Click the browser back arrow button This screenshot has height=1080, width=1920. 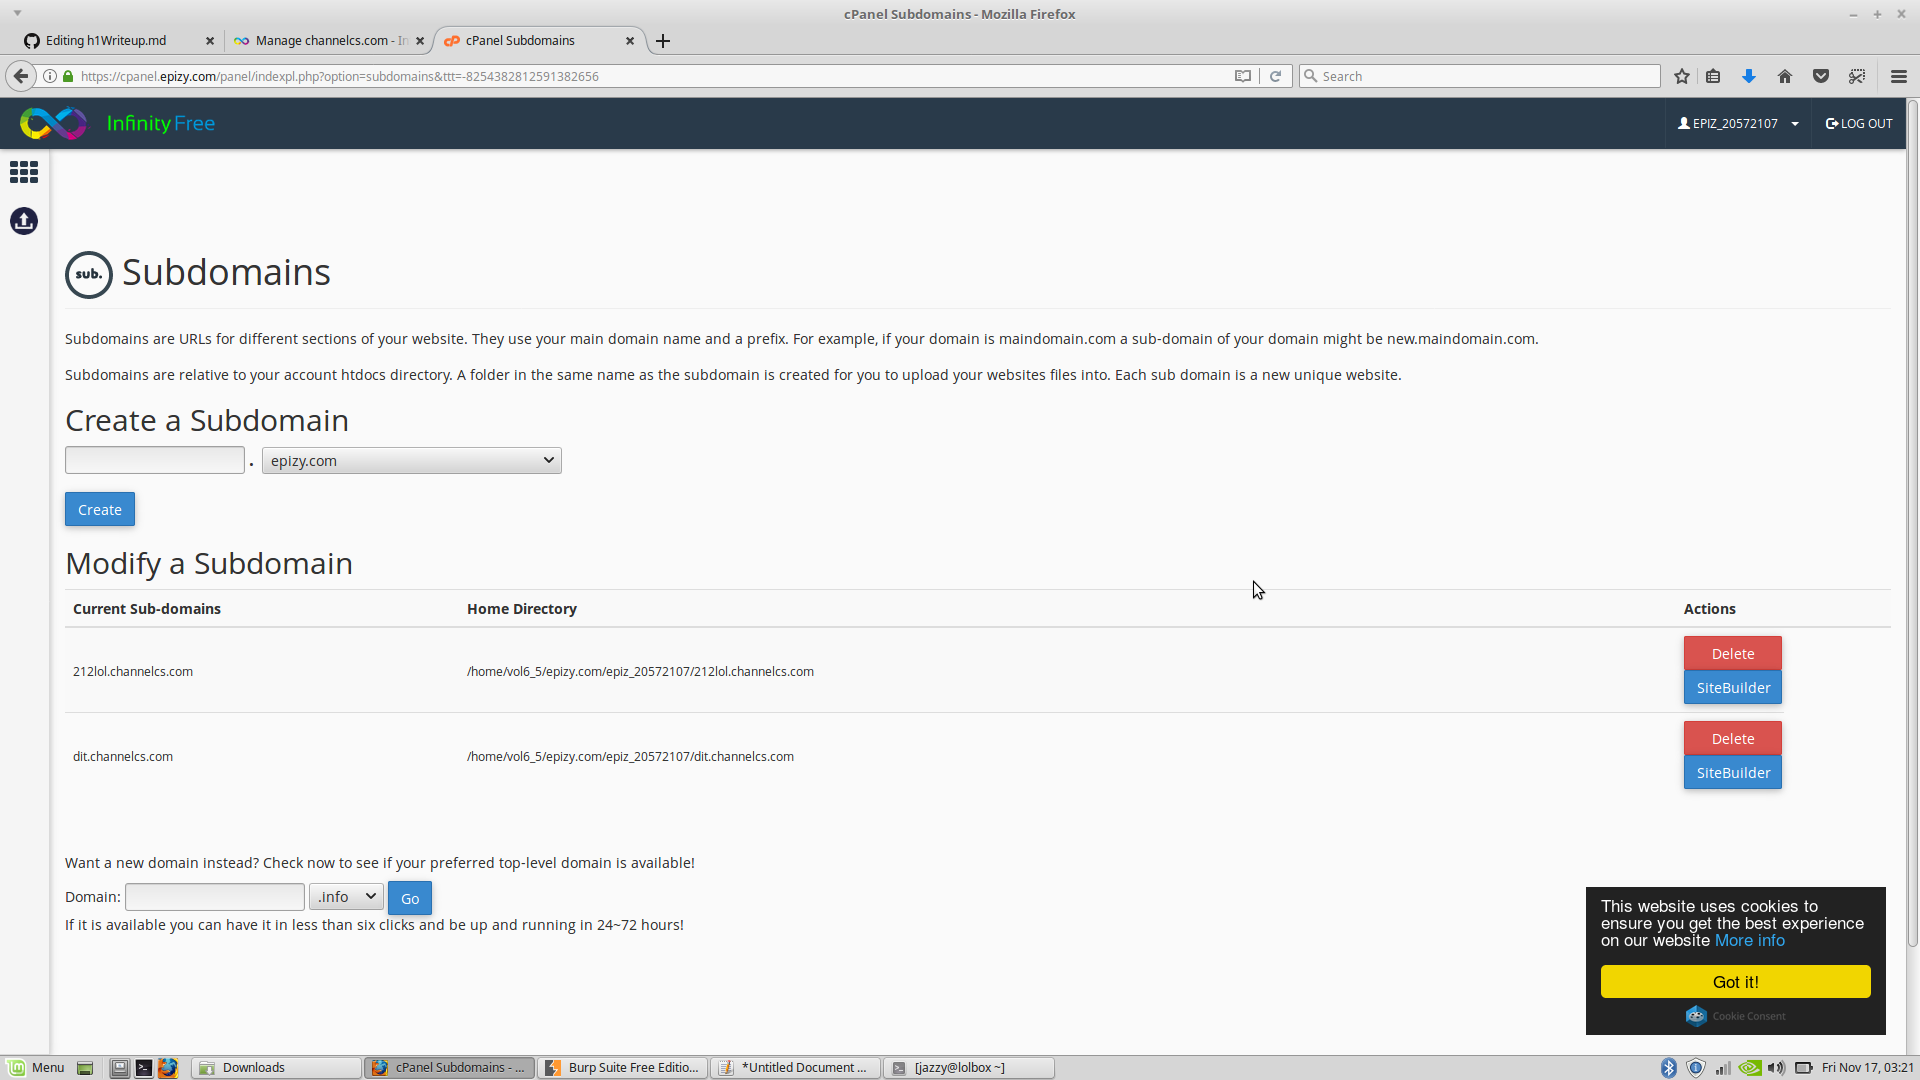[x=21, y=76]
